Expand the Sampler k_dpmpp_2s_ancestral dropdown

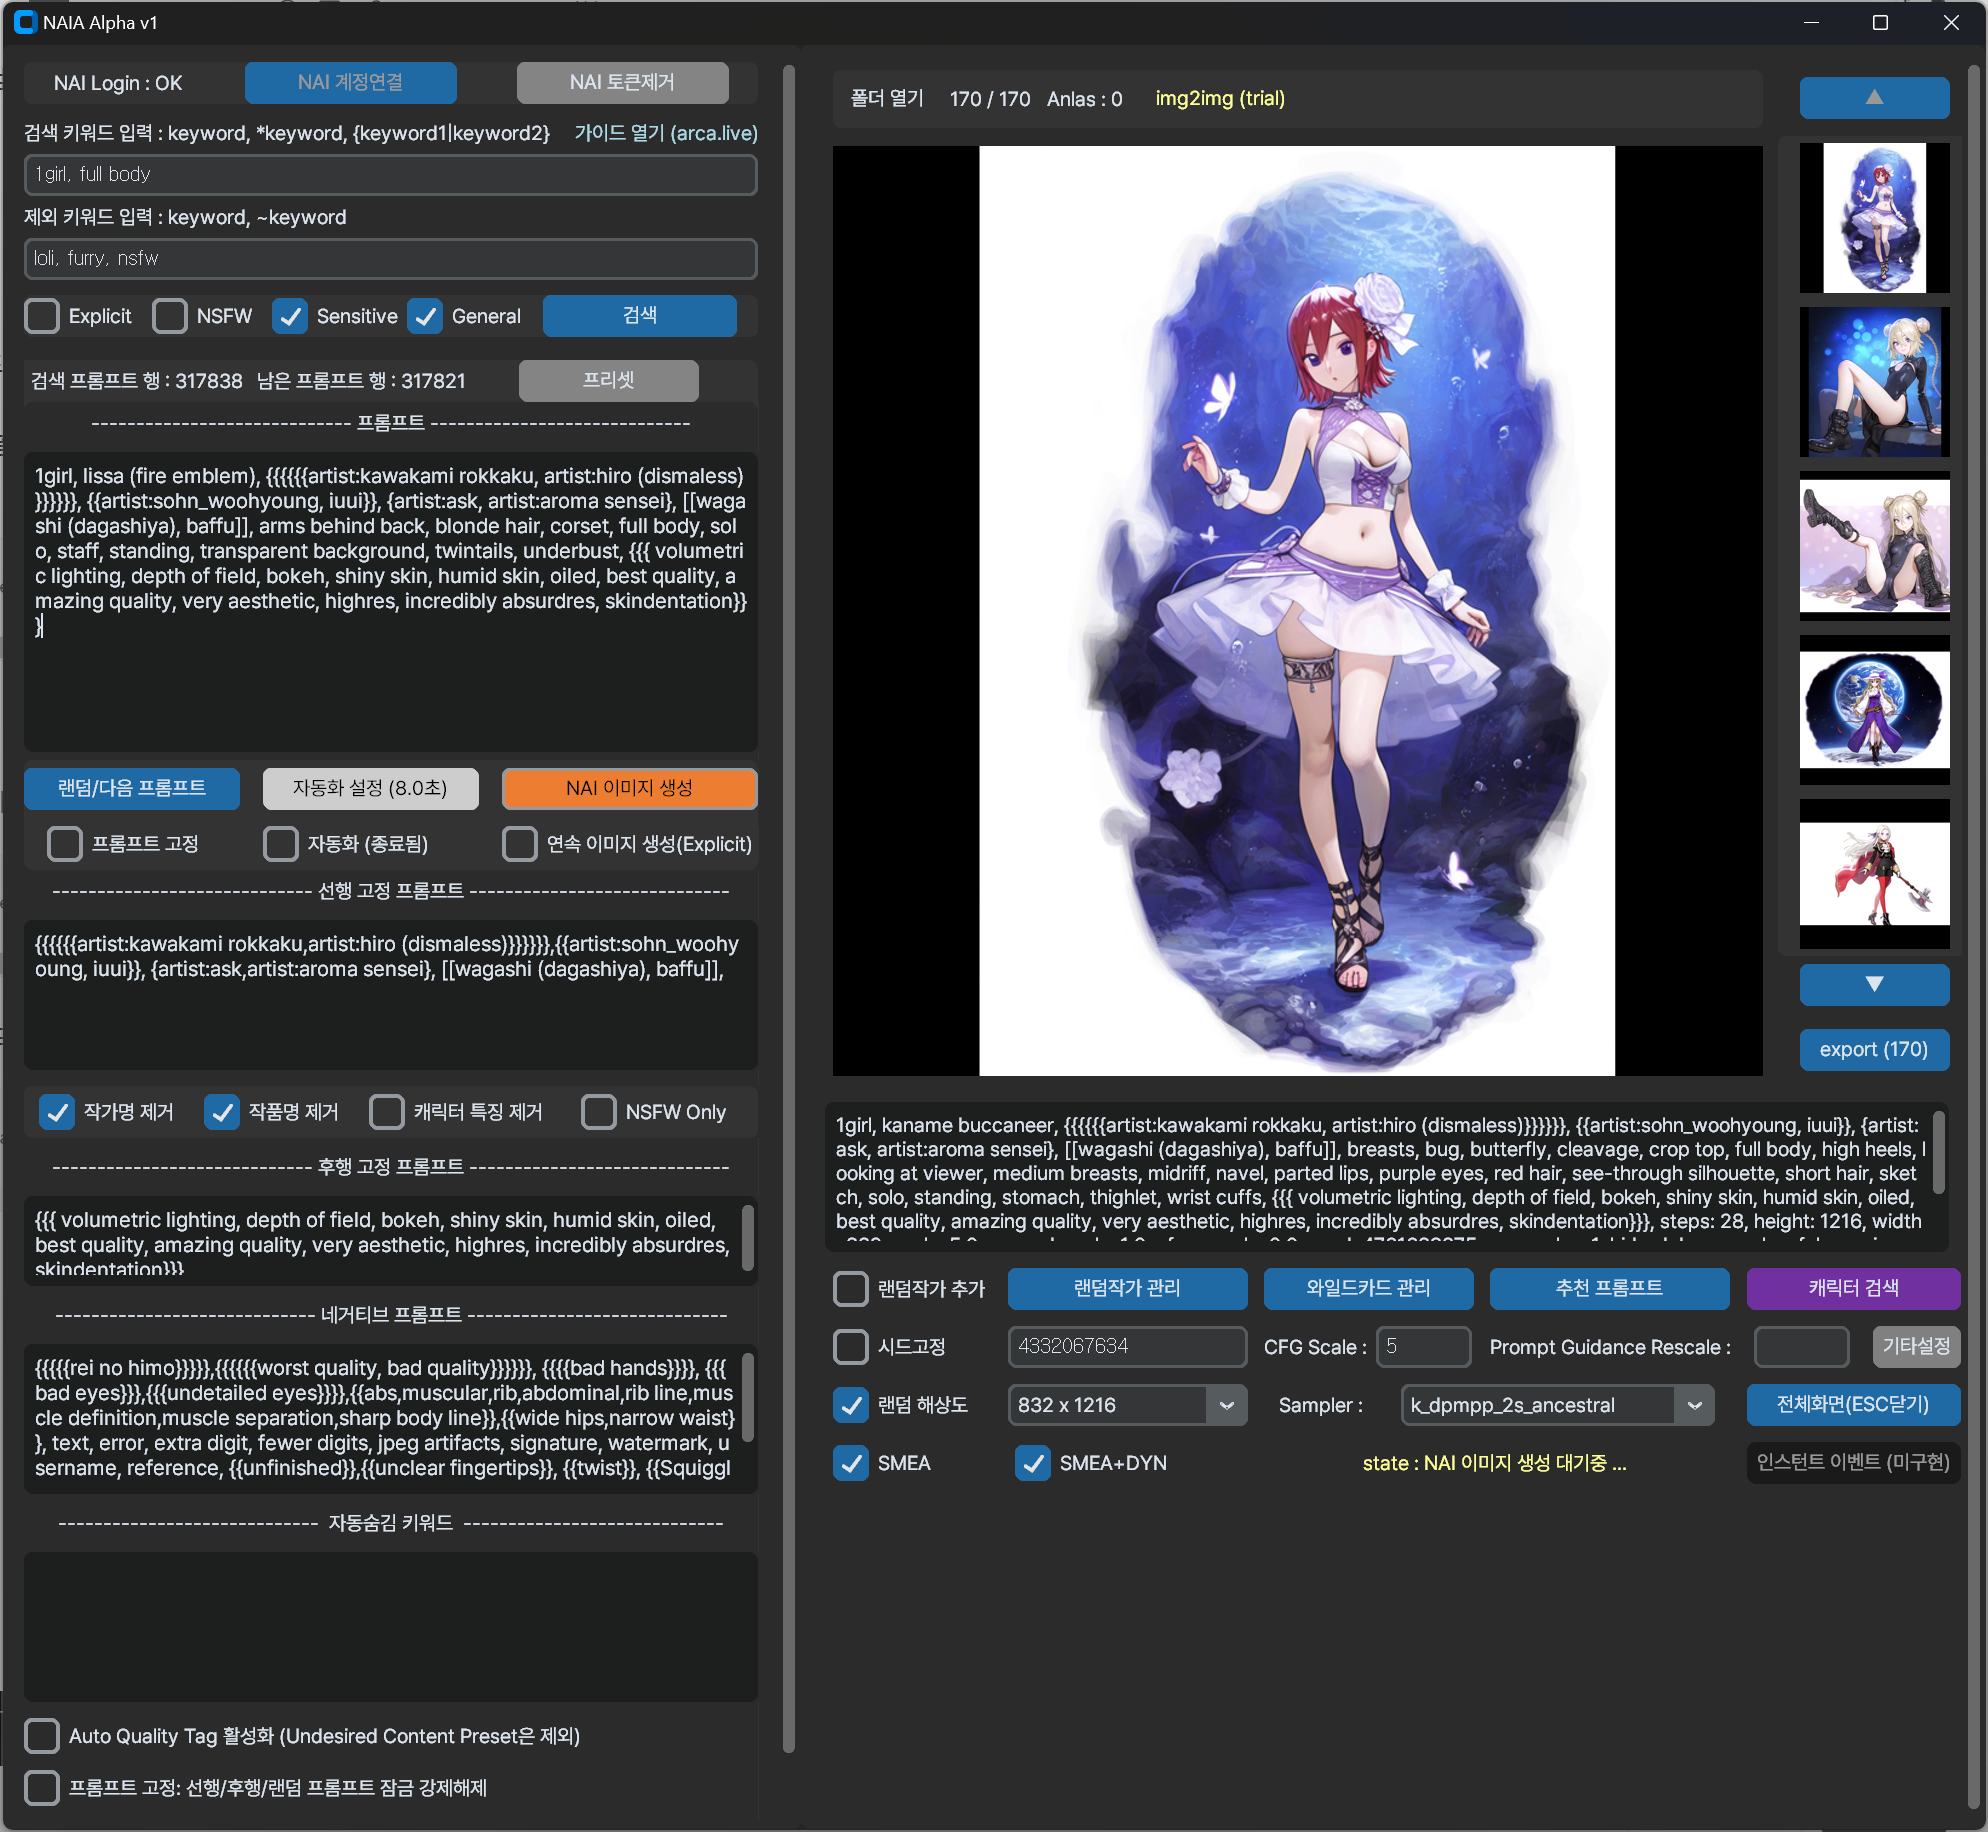[x=1694, y=1405]
